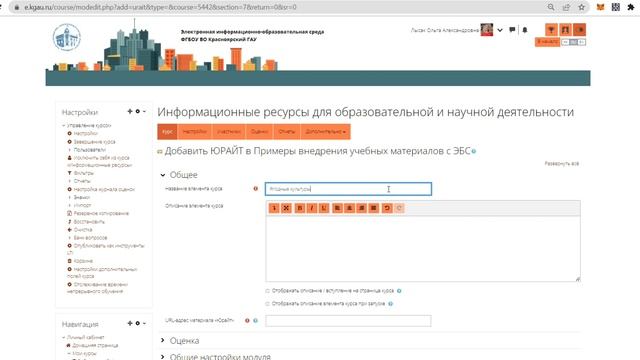Open the MetaMask fox extension
This screenshot has width=640, height=360.
pos(600,7)
